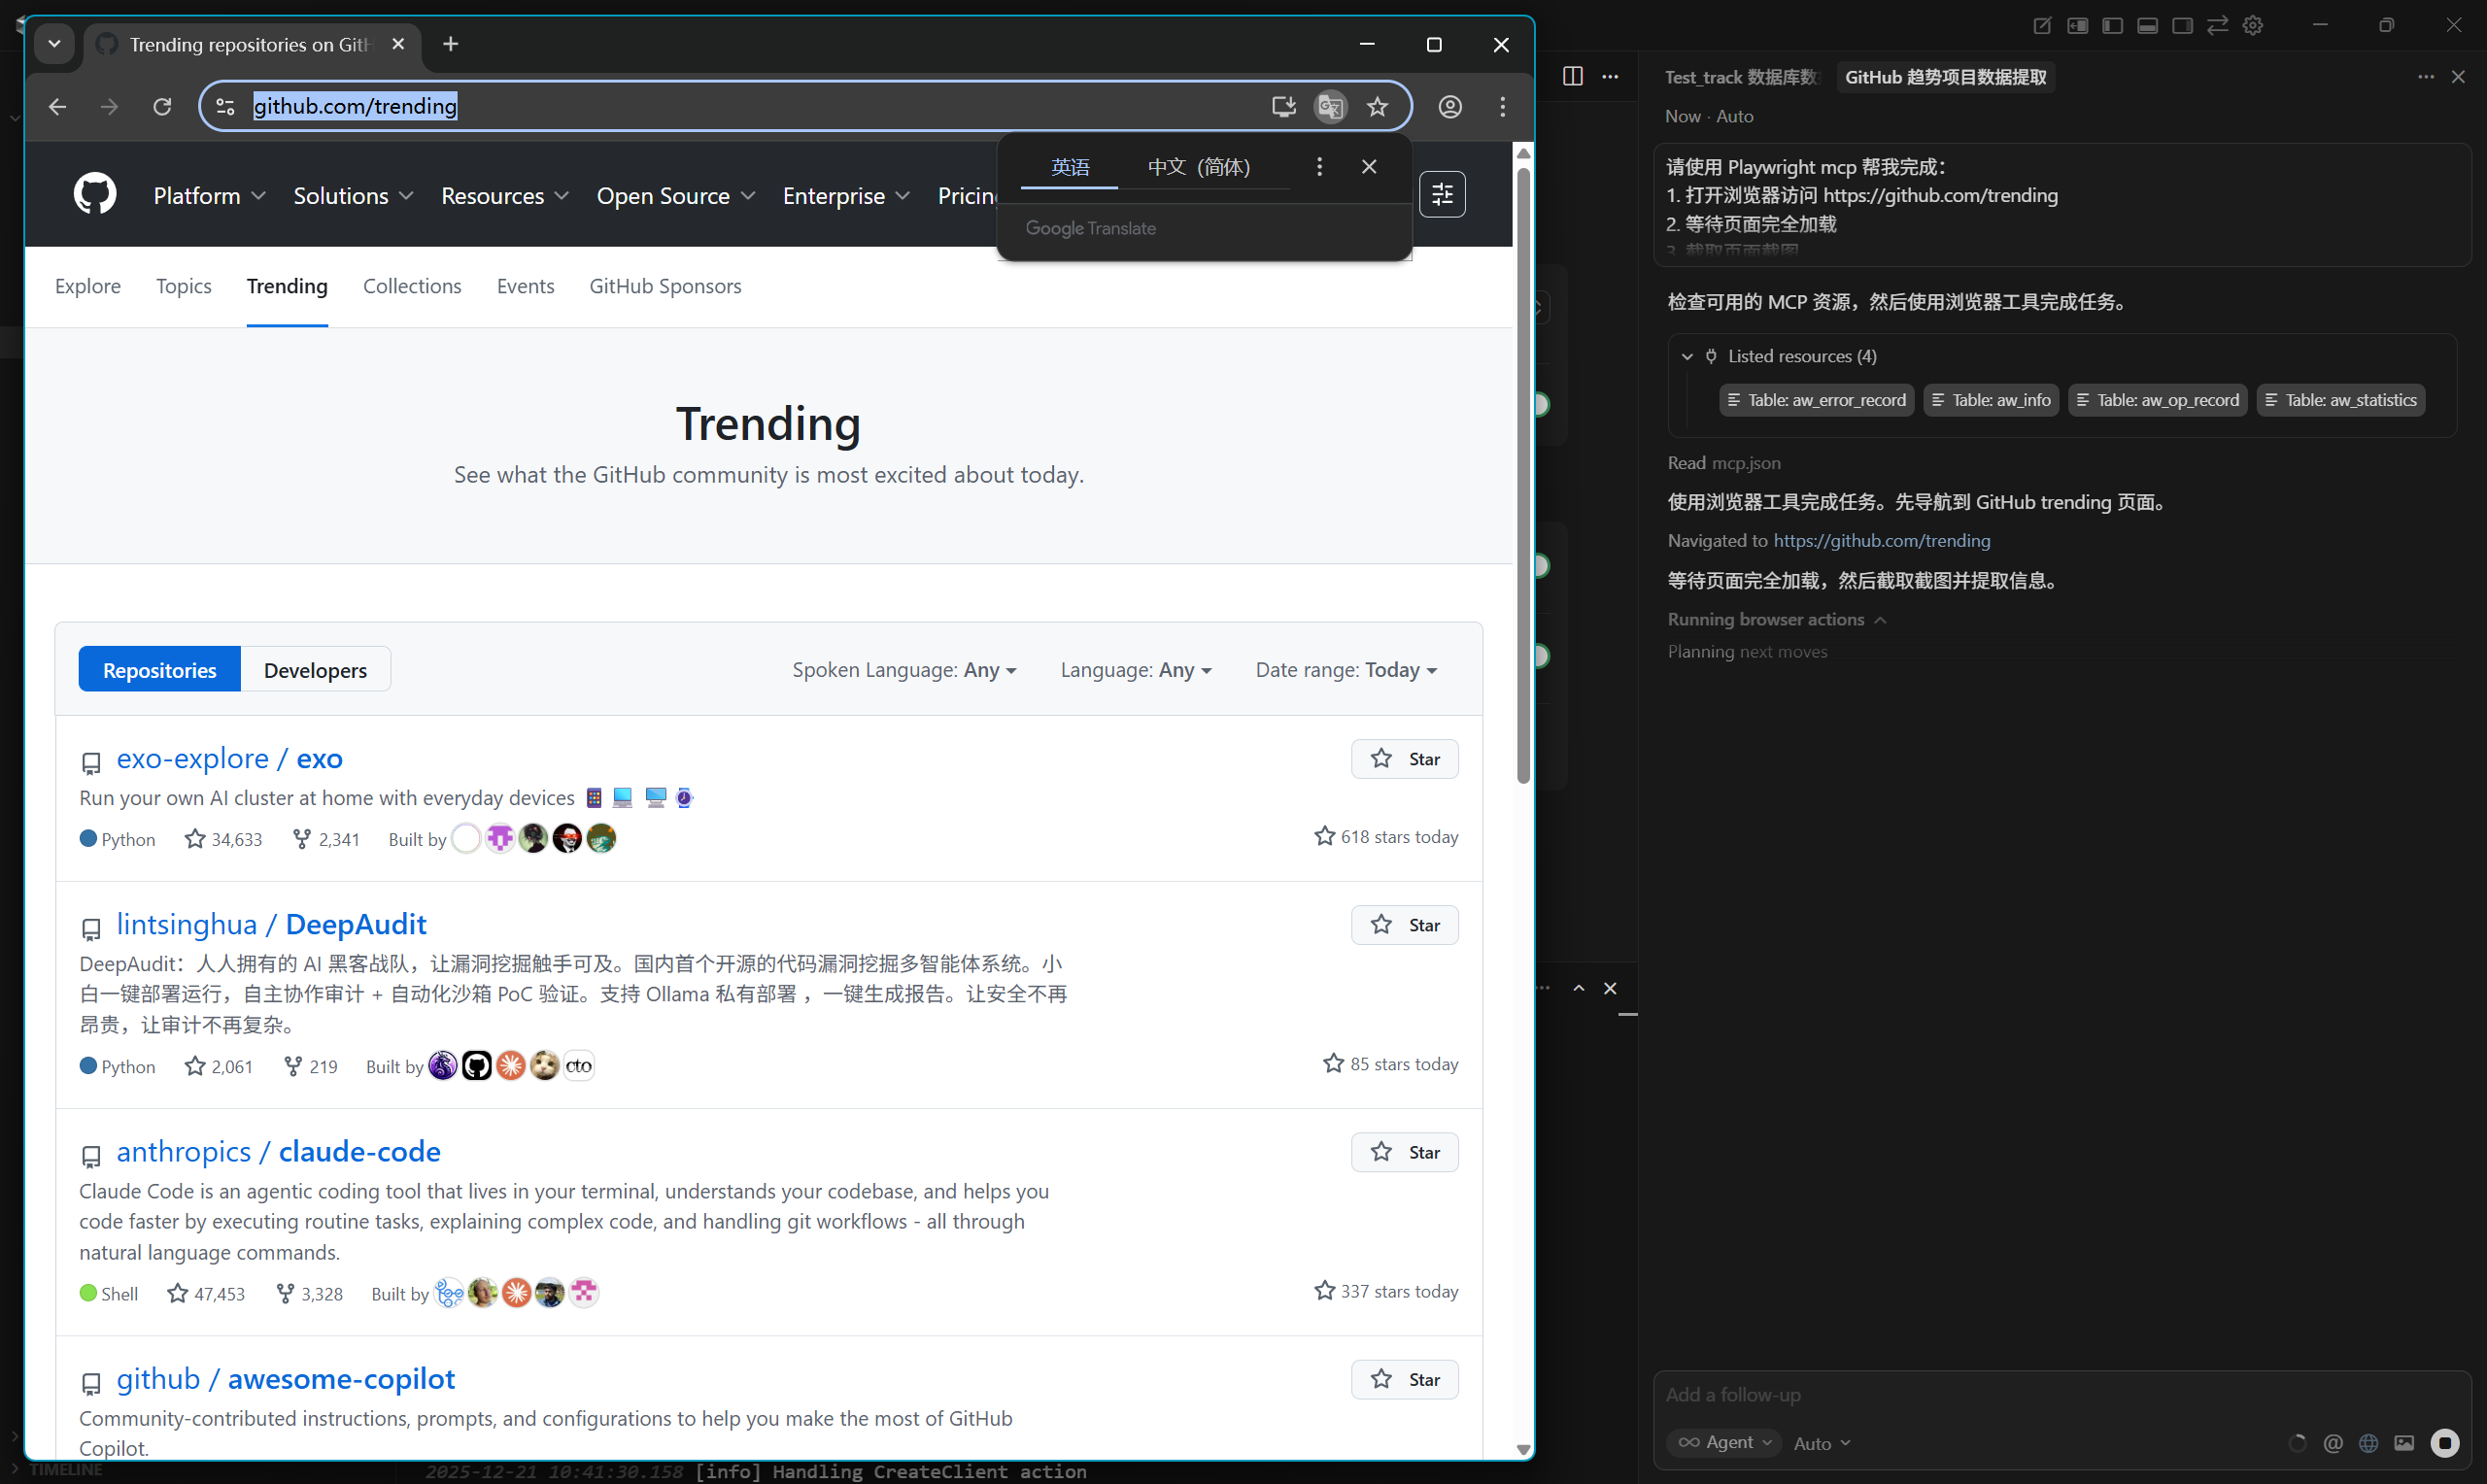
Task: Click the GitHub Octocat logo
Action: [x=95, y=194]
